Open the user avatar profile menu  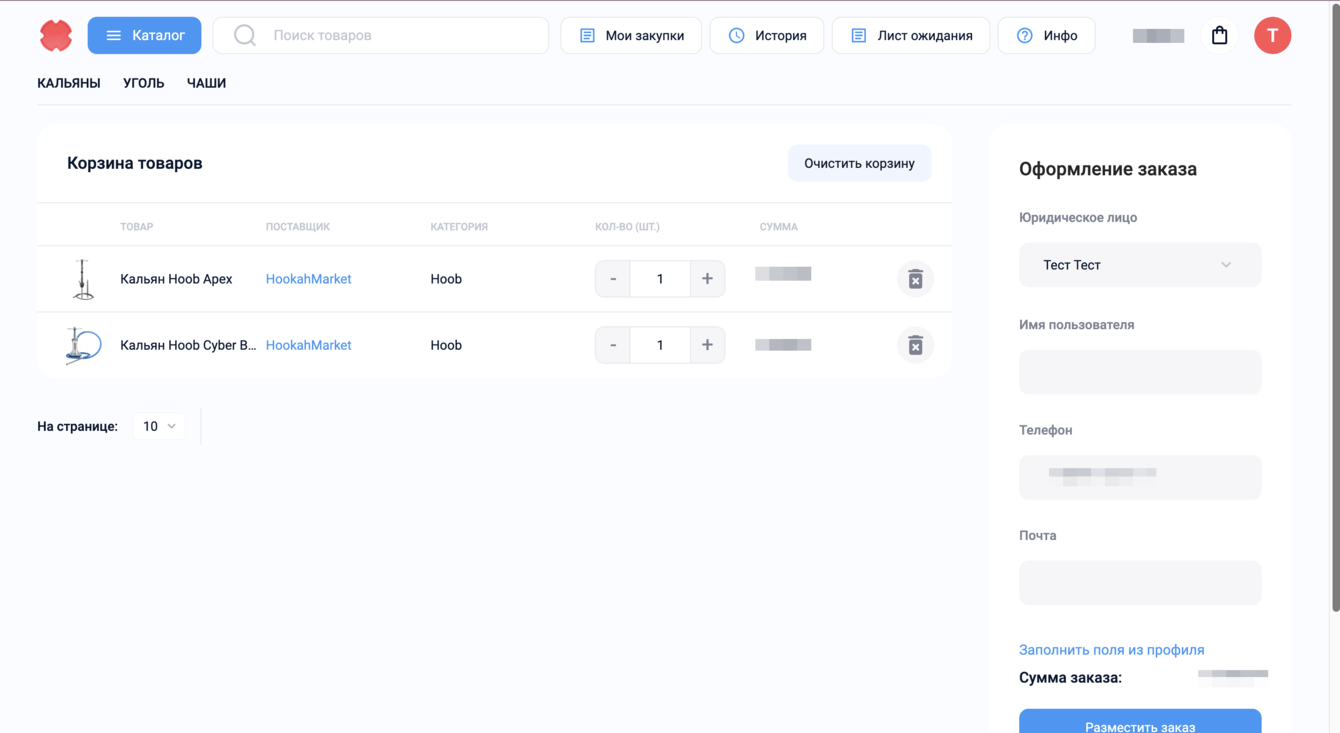tap(1272, 36)
